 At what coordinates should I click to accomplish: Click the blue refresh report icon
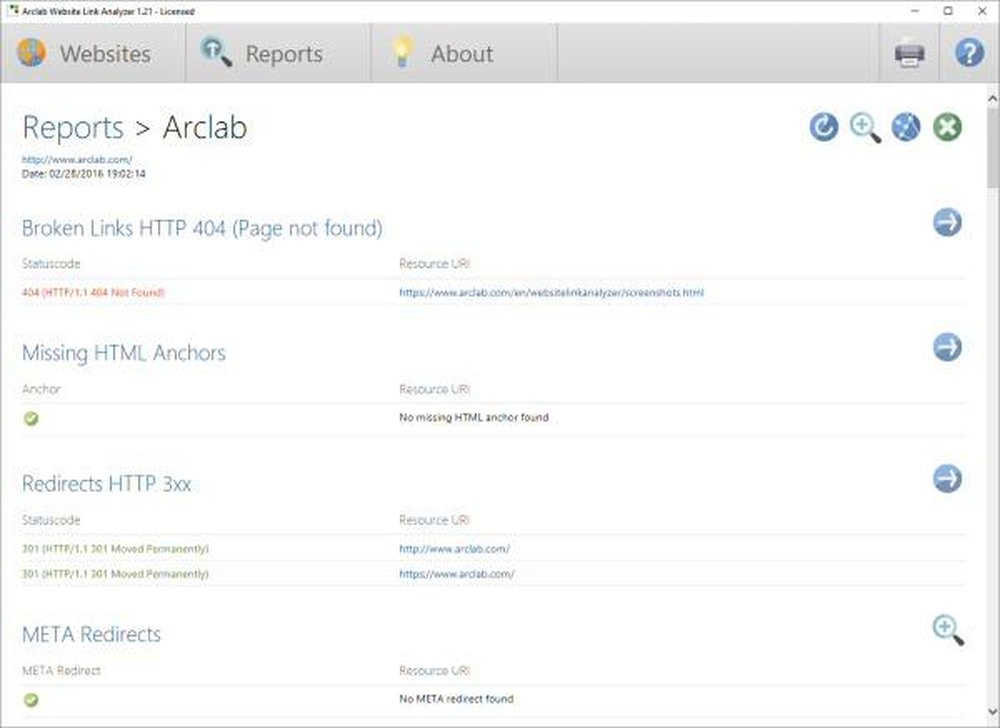click(823, 127)
